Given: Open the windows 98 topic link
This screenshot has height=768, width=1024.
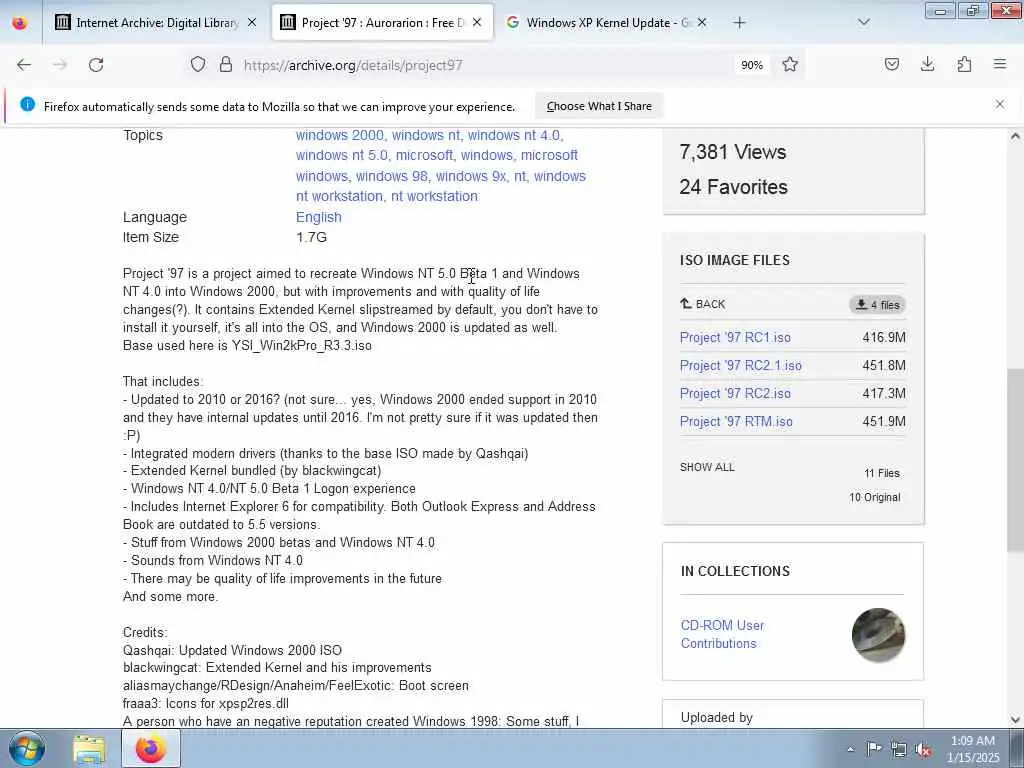Looking at the screenshot, I should click(x=392, y=176).
